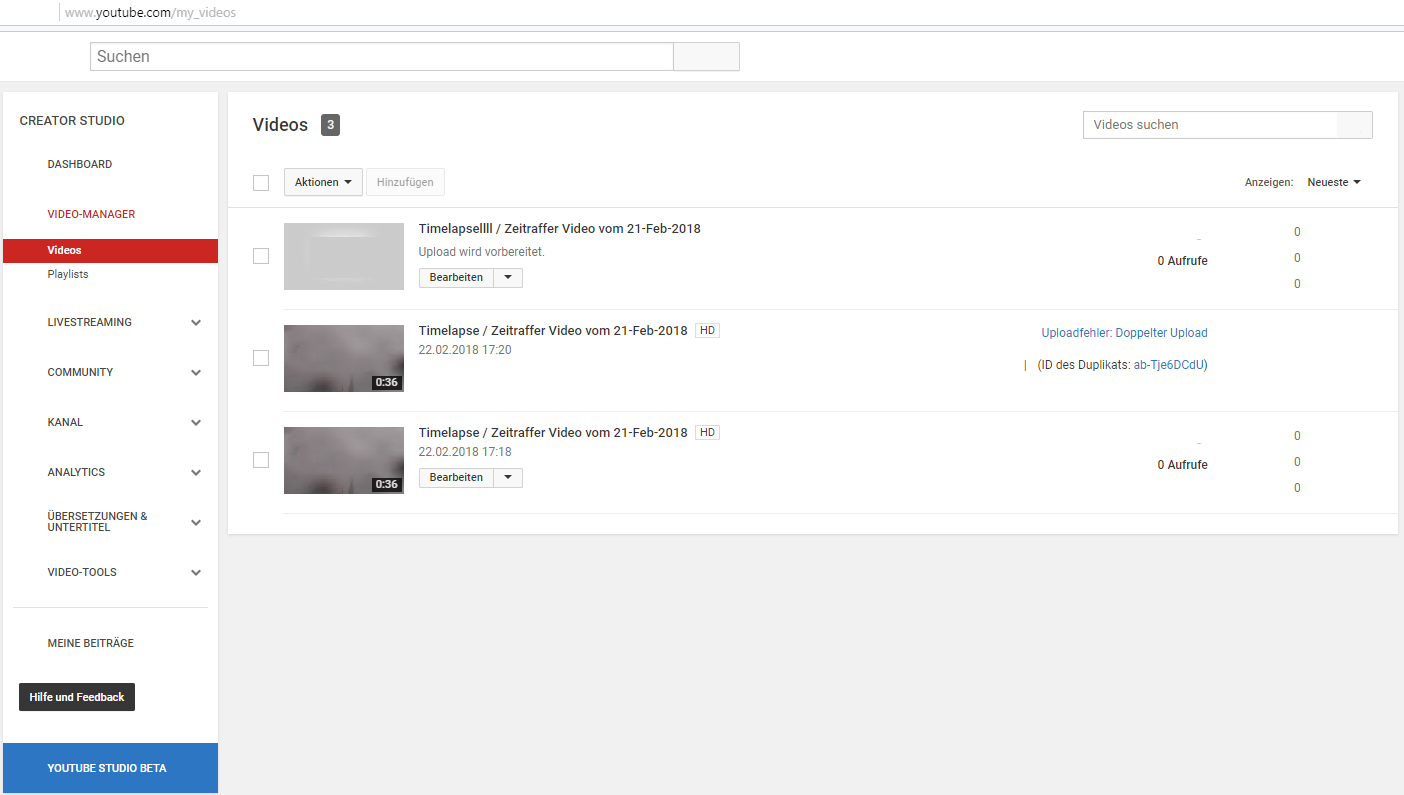The image size is (1404, 795).
Task: Open the Neueste sort dropdown
Action: tap(1334, 182)
